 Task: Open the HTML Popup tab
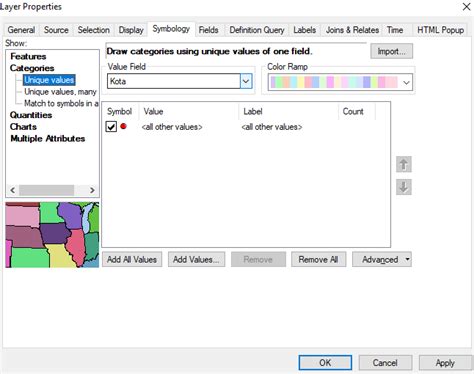[x=440, y=30]
